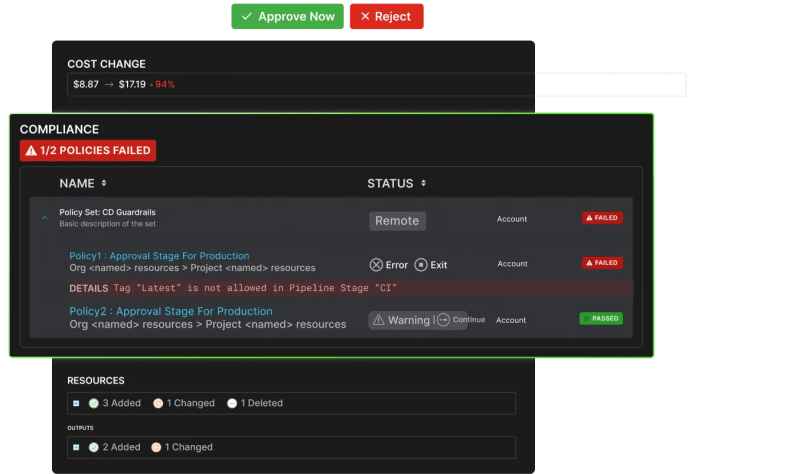This screenshot has width=799, height=474.
Task: Collapse the Policy Set: CD Guardrails row
Action: point(45,218)
